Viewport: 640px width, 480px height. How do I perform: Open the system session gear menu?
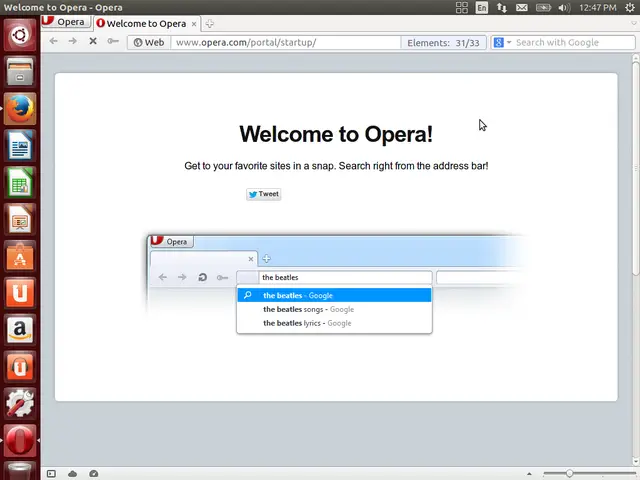click(x=630, y=7)
